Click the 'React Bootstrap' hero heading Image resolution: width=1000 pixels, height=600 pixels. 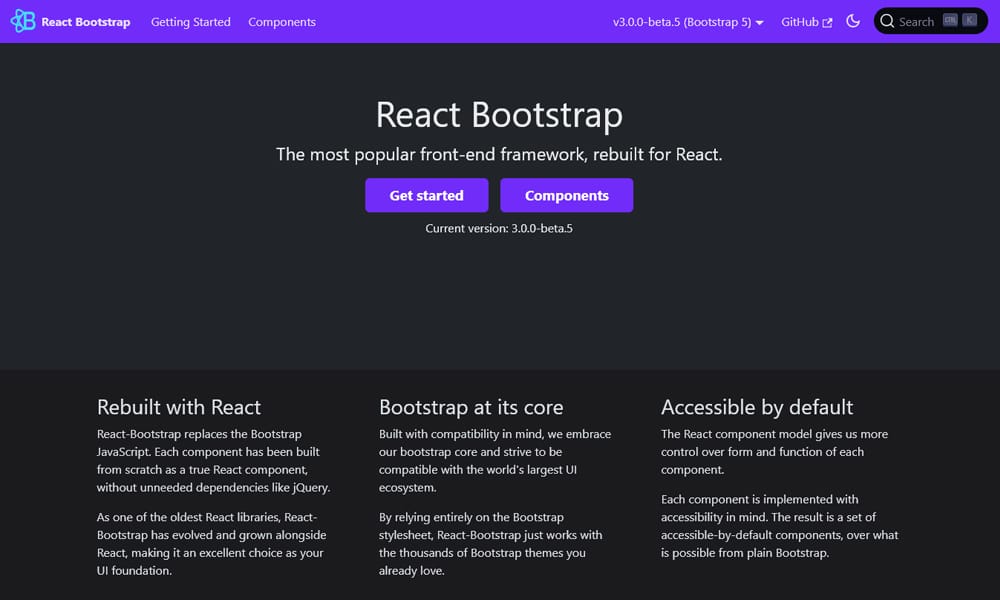499,115
